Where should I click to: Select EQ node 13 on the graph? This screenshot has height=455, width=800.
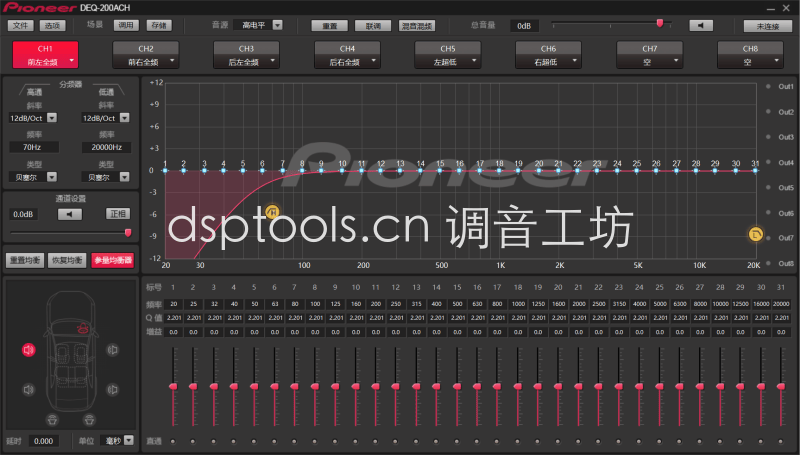tap(401, 170)
